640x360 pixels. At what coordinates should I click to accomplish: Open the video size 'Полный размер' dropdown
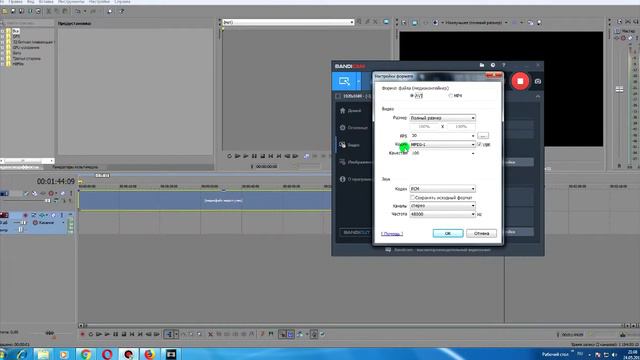442,118
